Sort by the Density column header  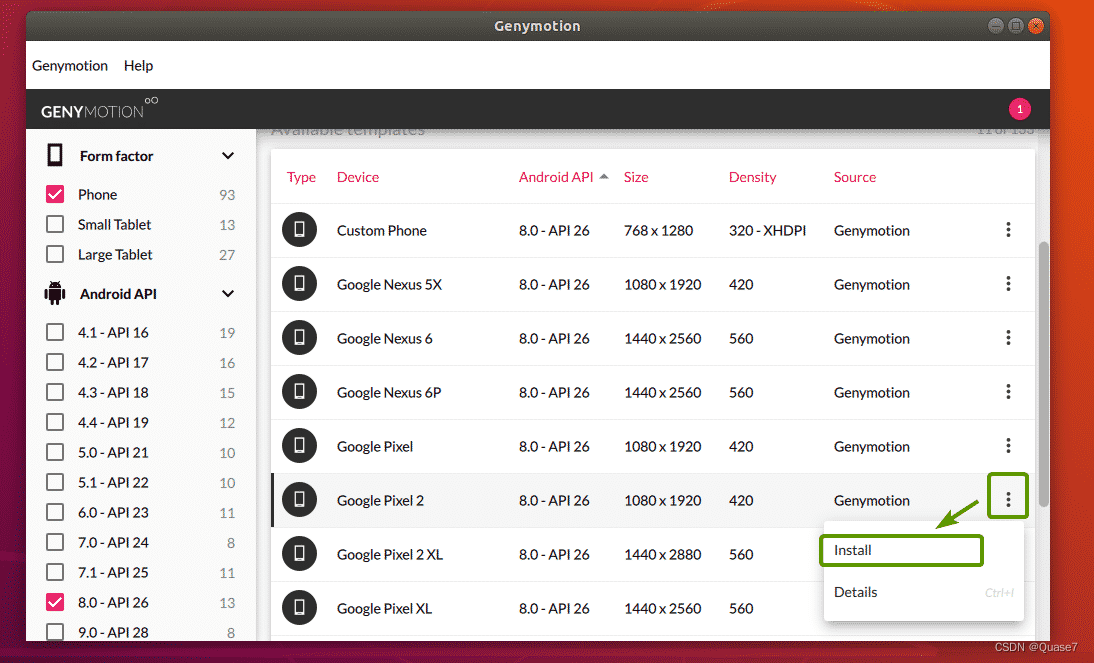(753, 177)
